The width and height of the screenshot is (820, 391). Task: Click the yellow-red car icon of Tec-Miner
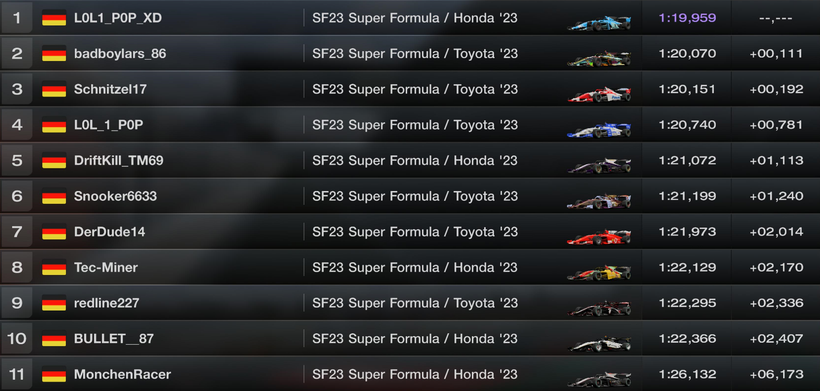point(599,272)
